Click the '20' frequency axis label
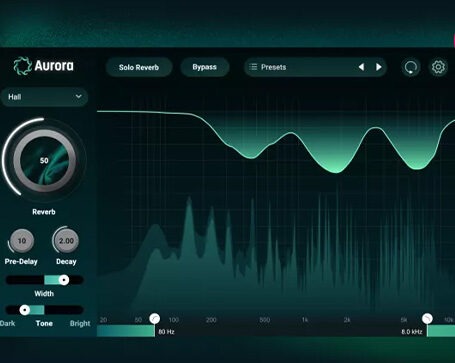Screen dimensions: 455x363 pos(104,320)
